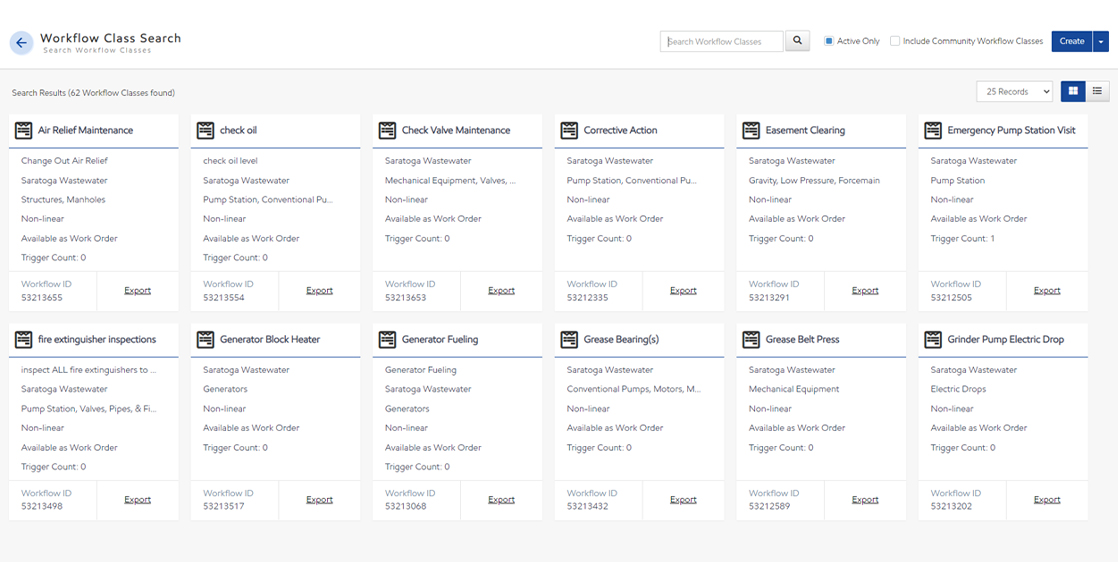This screenshot has height=562, width=1118.
Task: Click 'Structures, Manholes' on Air Relief card
Action: 63,200
